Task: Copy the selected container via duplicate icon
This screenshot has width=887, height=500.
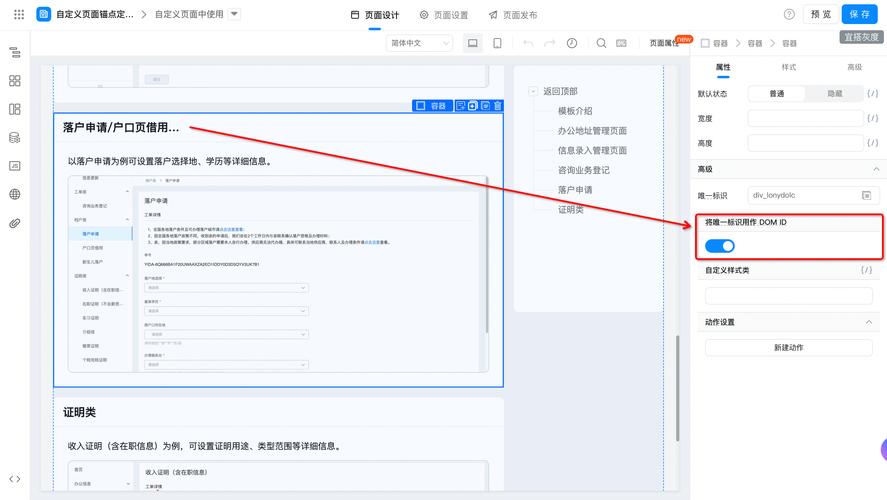Action: click(x=473, y=106)
